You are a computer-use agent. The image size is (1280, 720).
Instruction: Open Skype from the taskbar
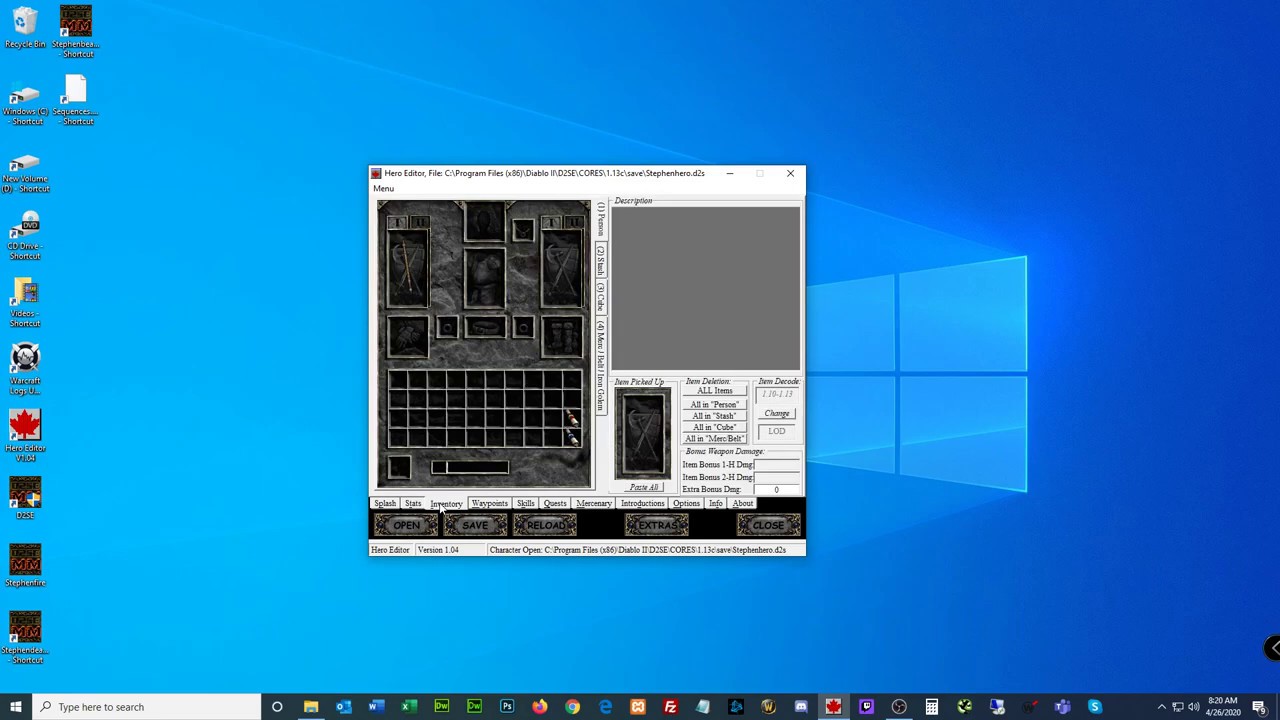click(1094, 707)
